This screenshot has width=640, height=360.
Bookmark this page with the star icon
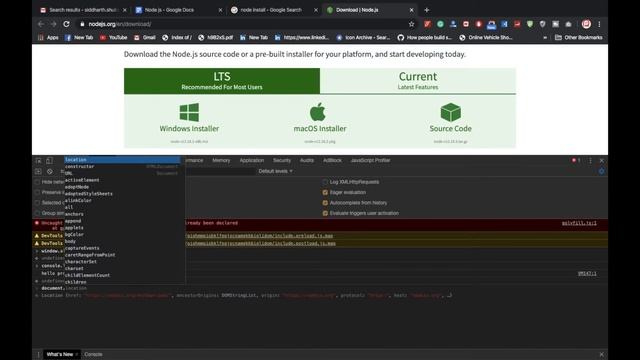pyautogui.click(x=411, y=24)
